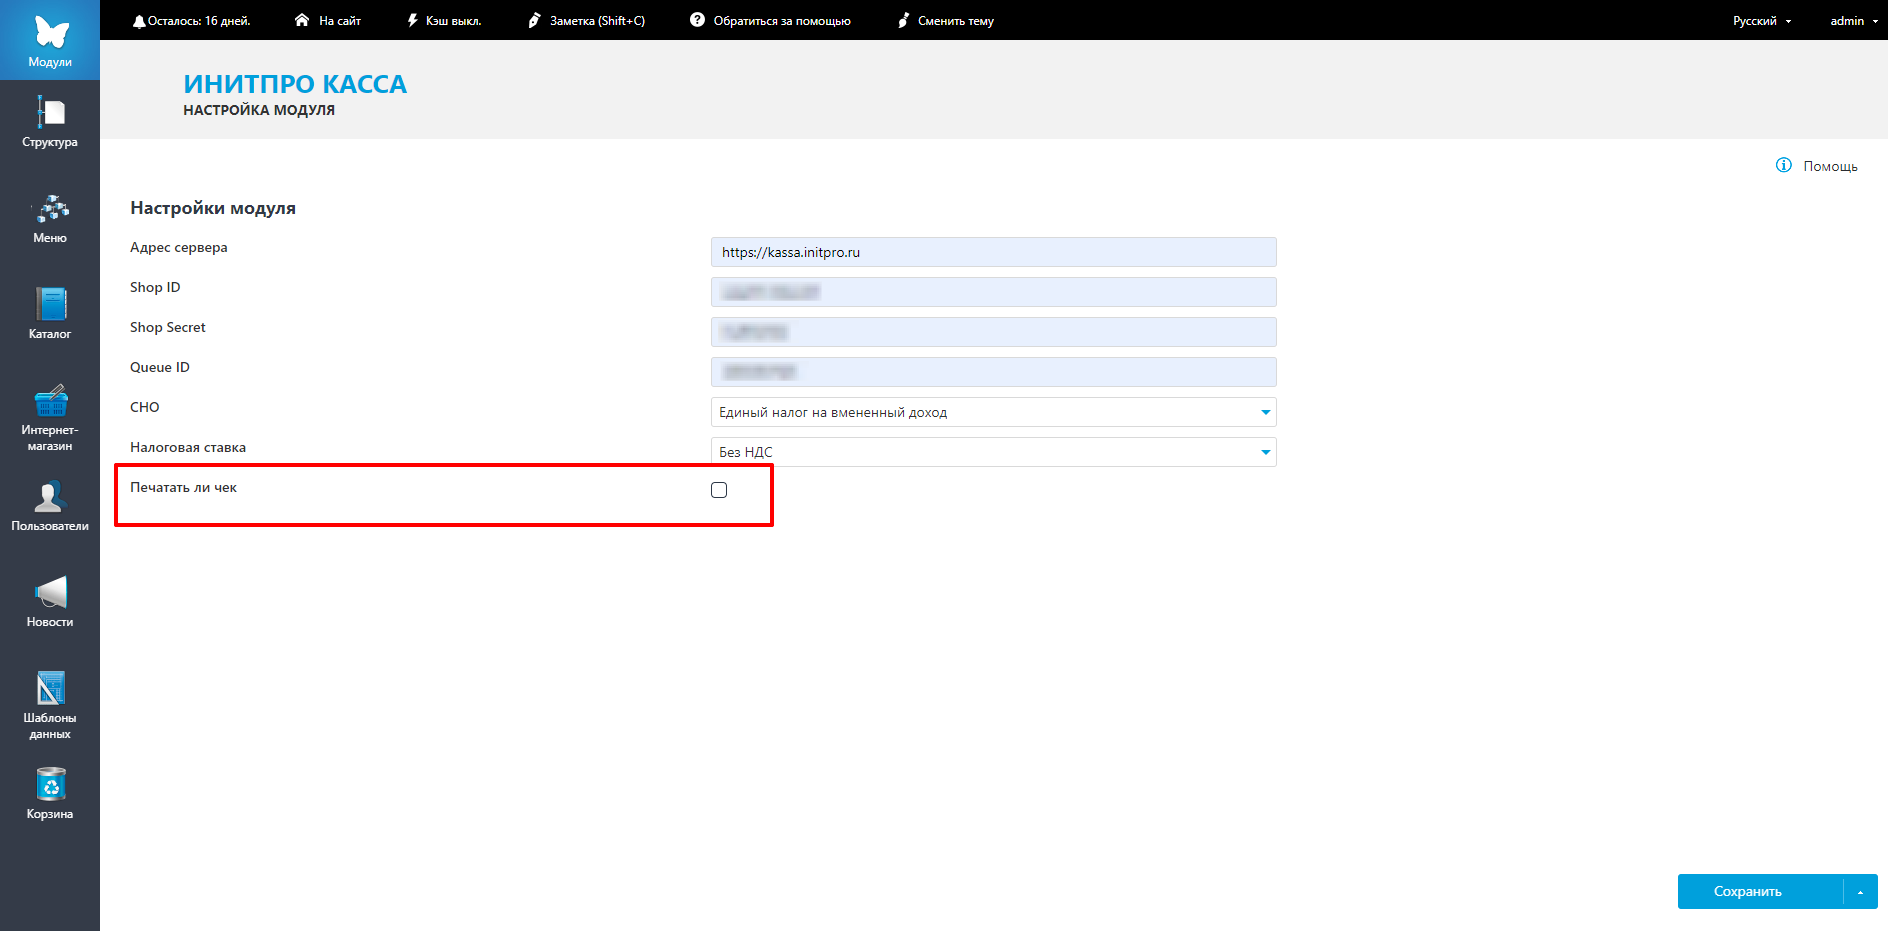Click the question mark help icon
The image size is (1888, 931).
[x=697, y=20]
